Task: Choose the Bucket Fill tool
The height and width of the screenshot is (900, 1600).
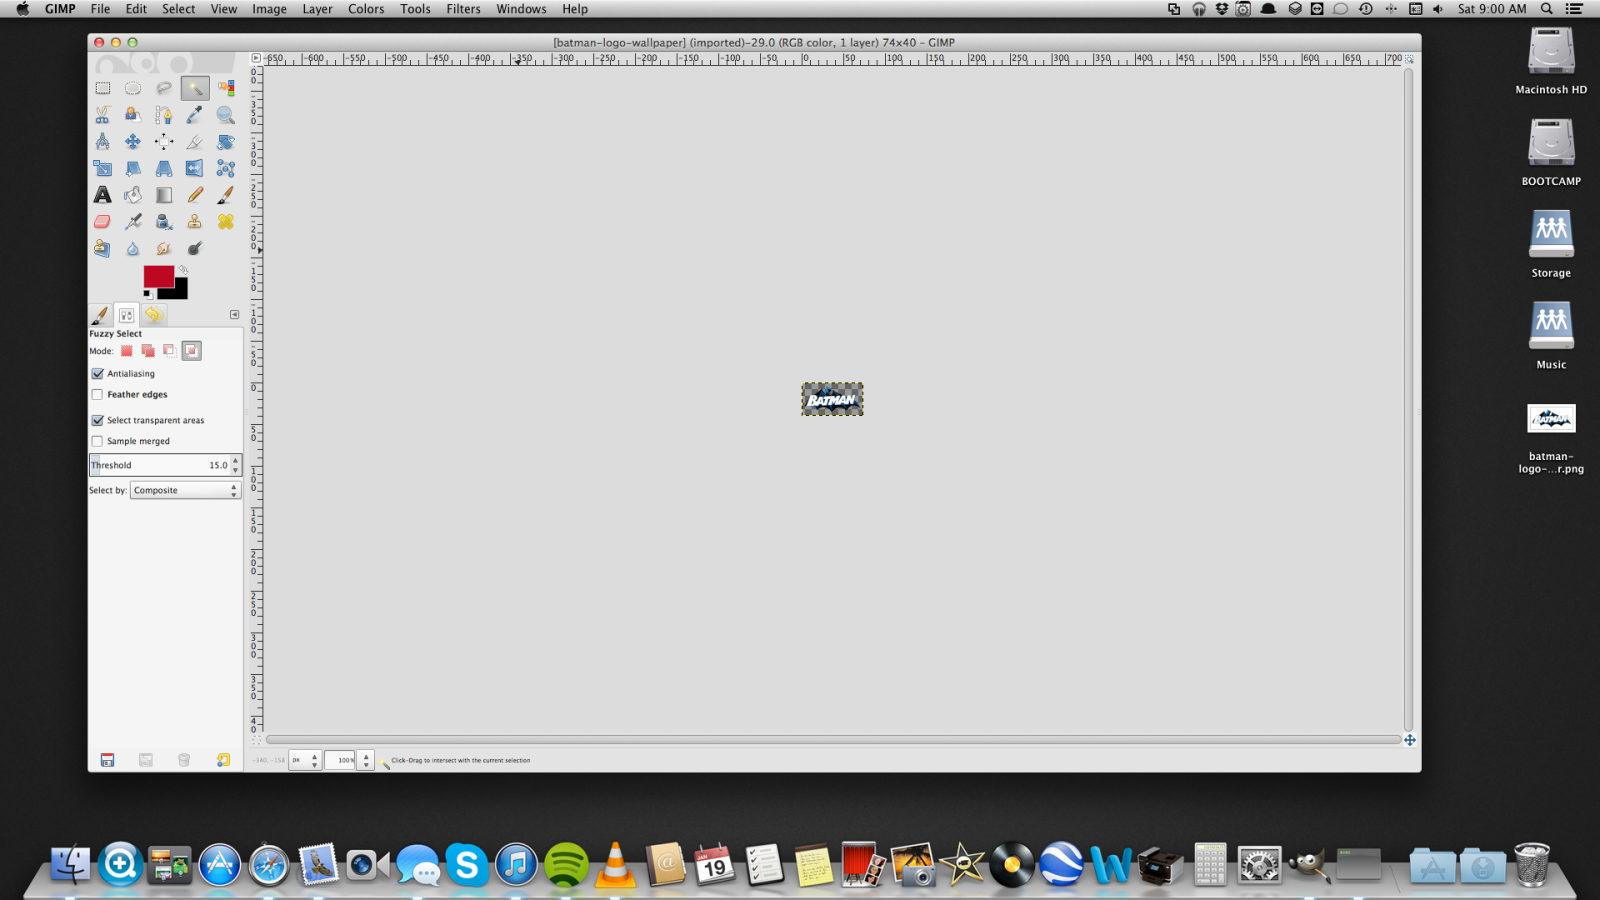Action: click(x=133, y=195)
